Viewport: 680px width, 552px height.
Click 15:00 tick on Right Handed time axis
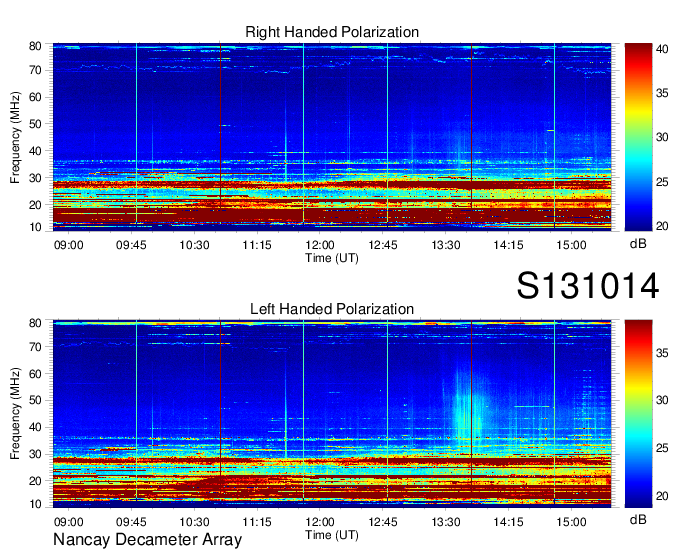571,245
